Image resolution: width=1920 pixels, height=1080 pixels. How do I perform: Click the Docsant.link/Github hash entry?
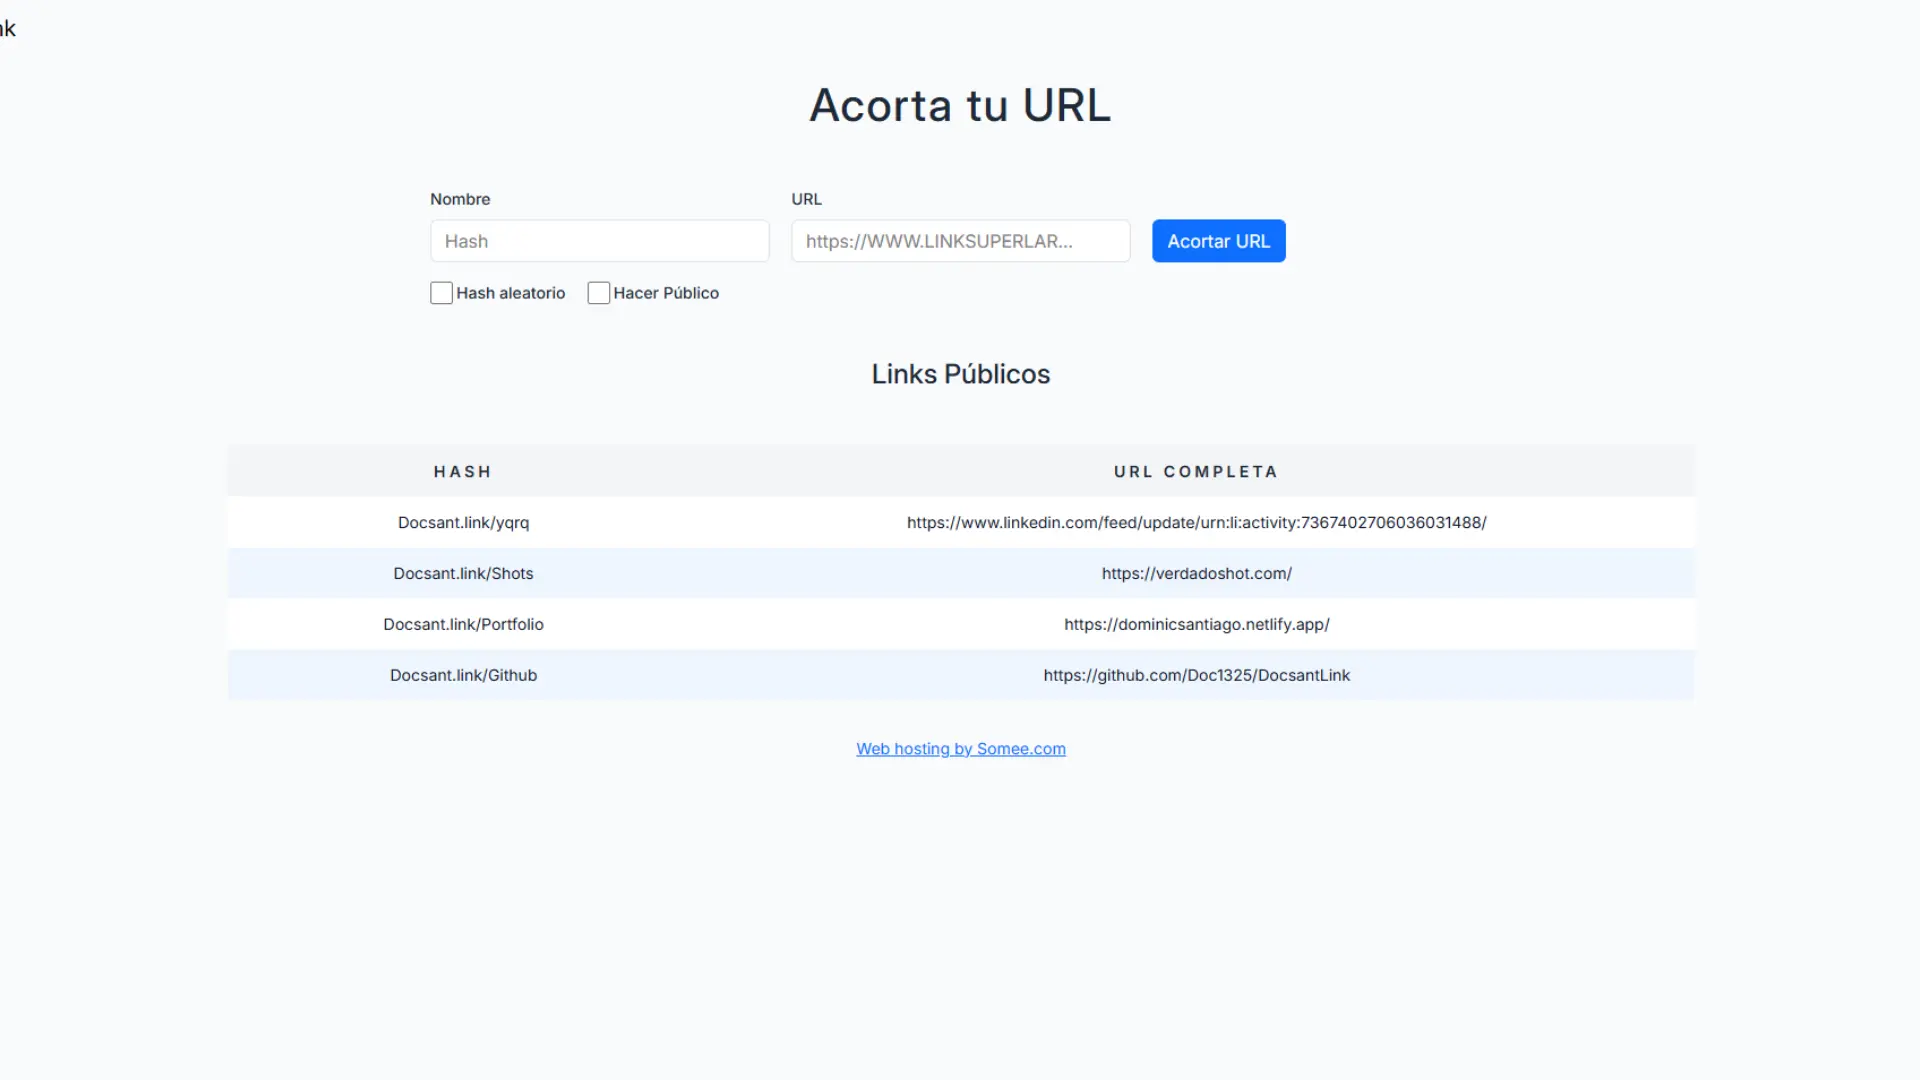click(463, 675)
